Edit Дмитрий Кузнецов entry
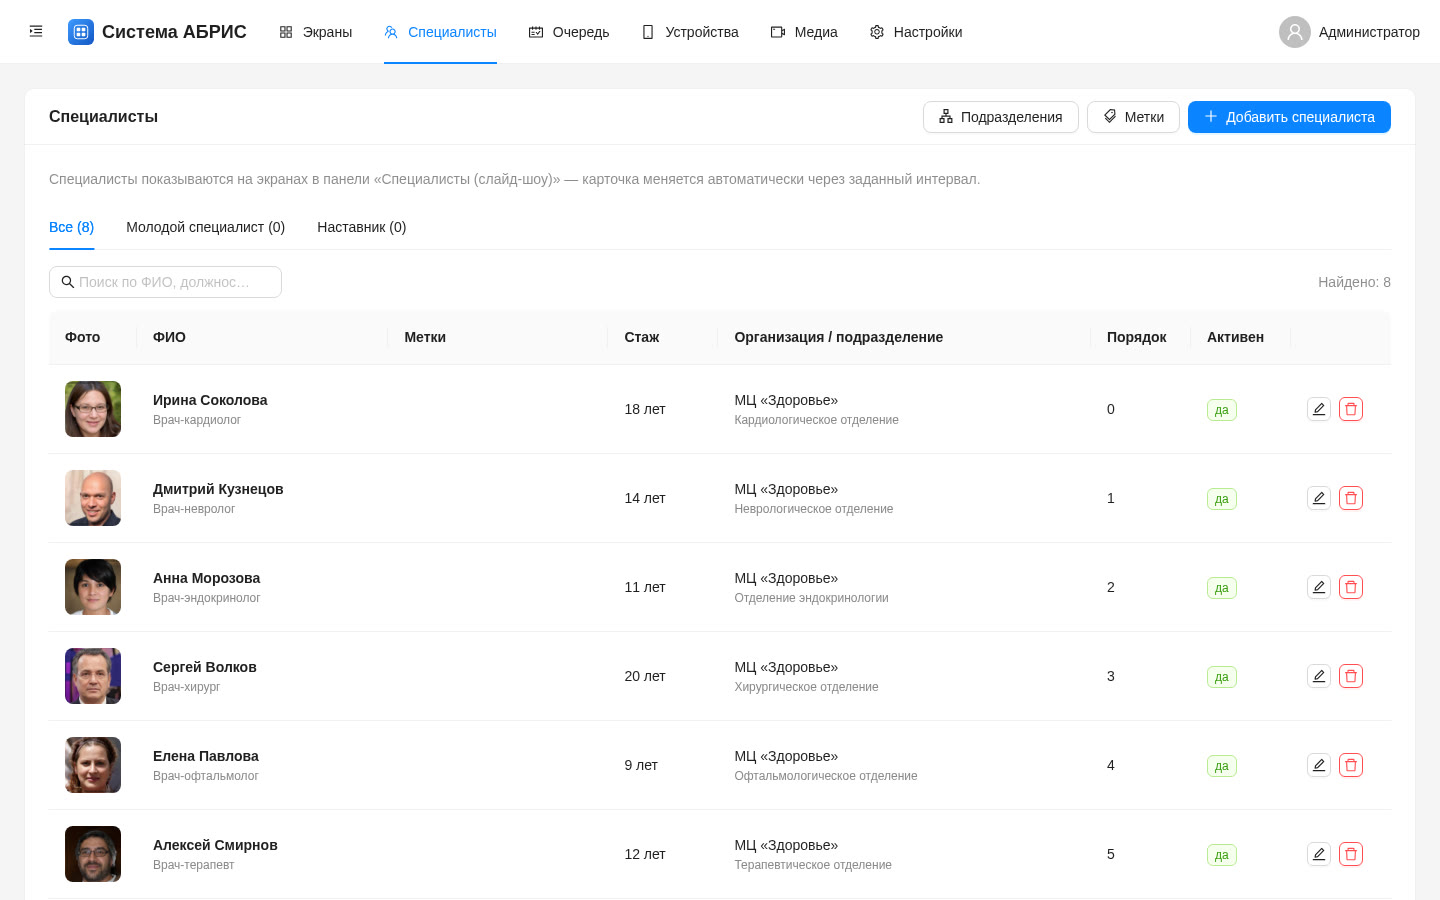Image resolution: width=1440 pixels, height=900 pixels. pos(1319,498)
